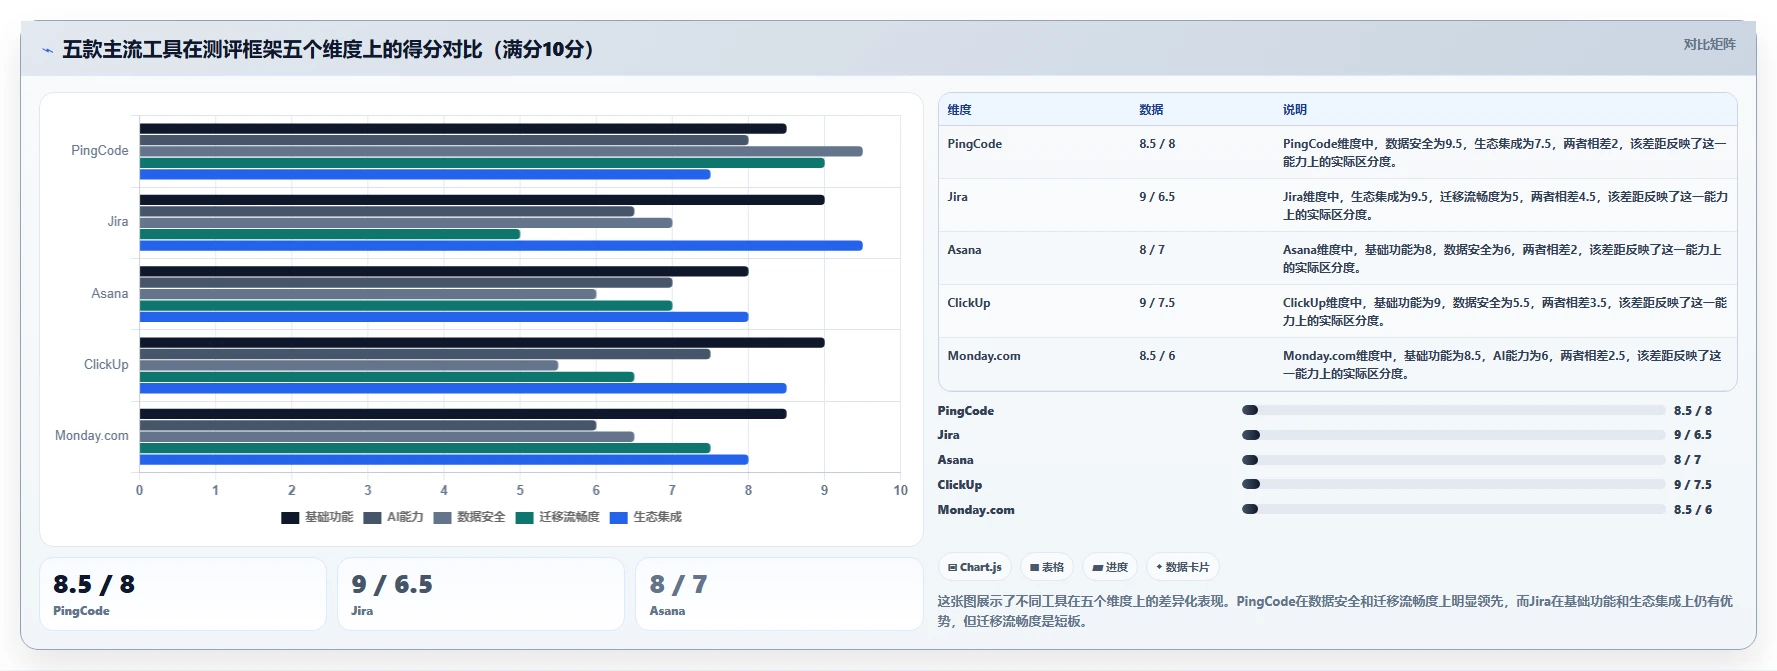Open the 9 / 6.5 Jira data card
1777x671 pixels.
pos(481,594)
